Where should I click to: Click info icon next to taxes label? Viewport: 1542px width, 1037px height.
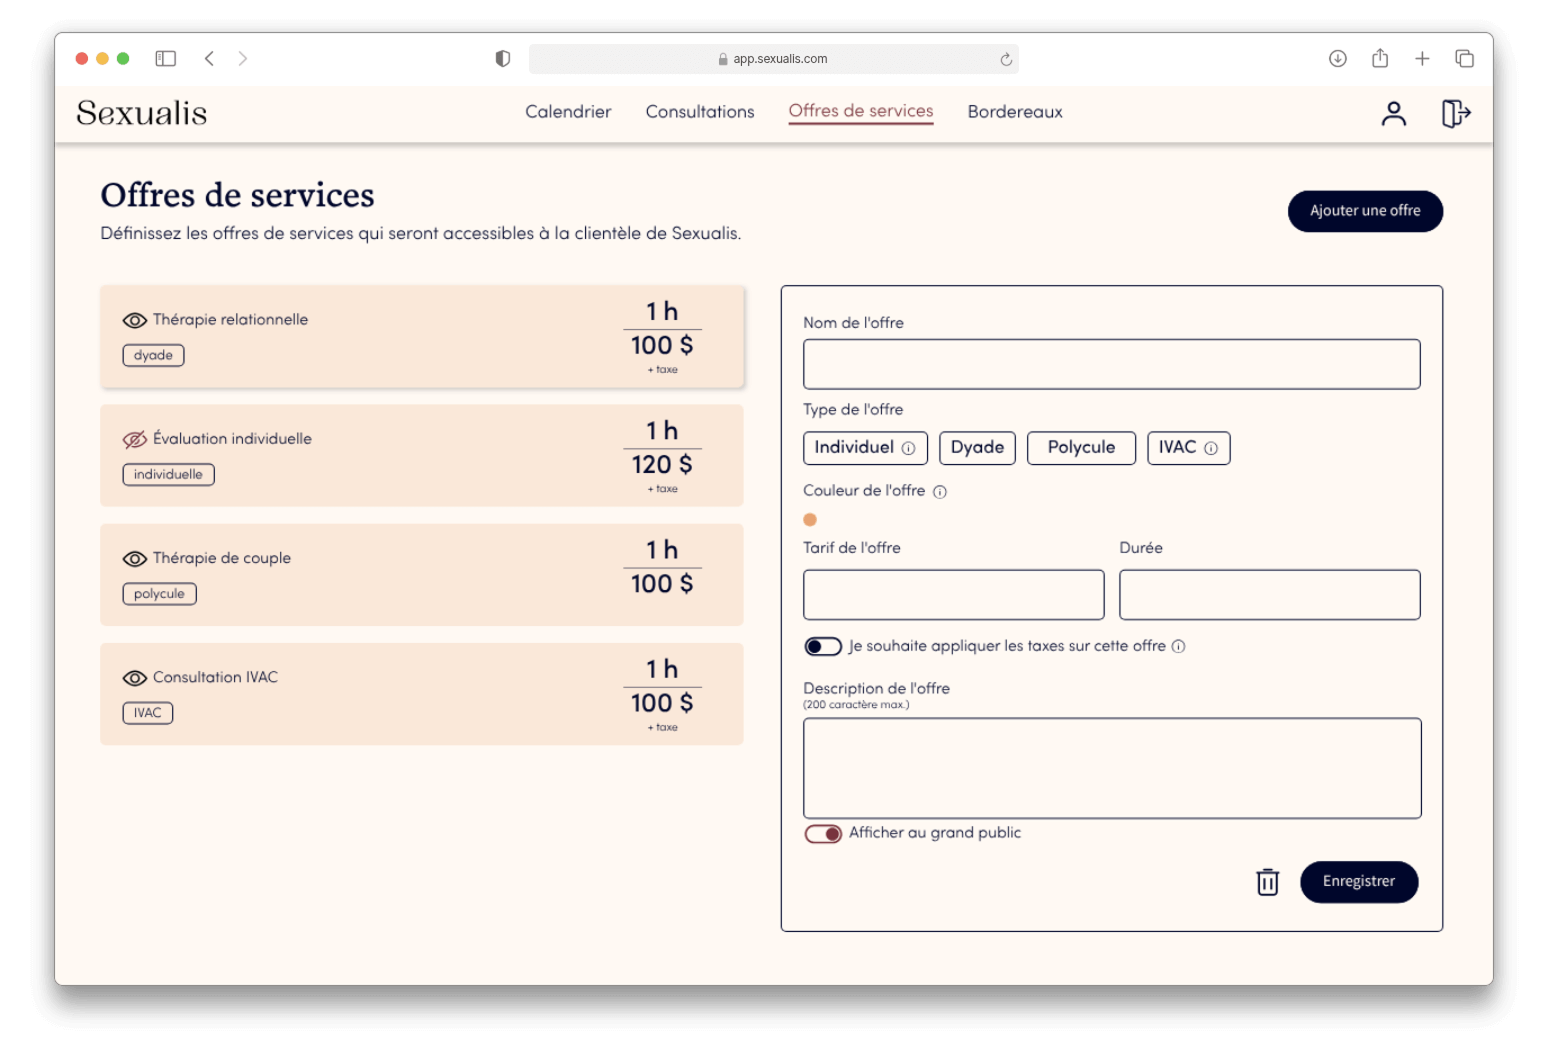(x=1179, y=647)
